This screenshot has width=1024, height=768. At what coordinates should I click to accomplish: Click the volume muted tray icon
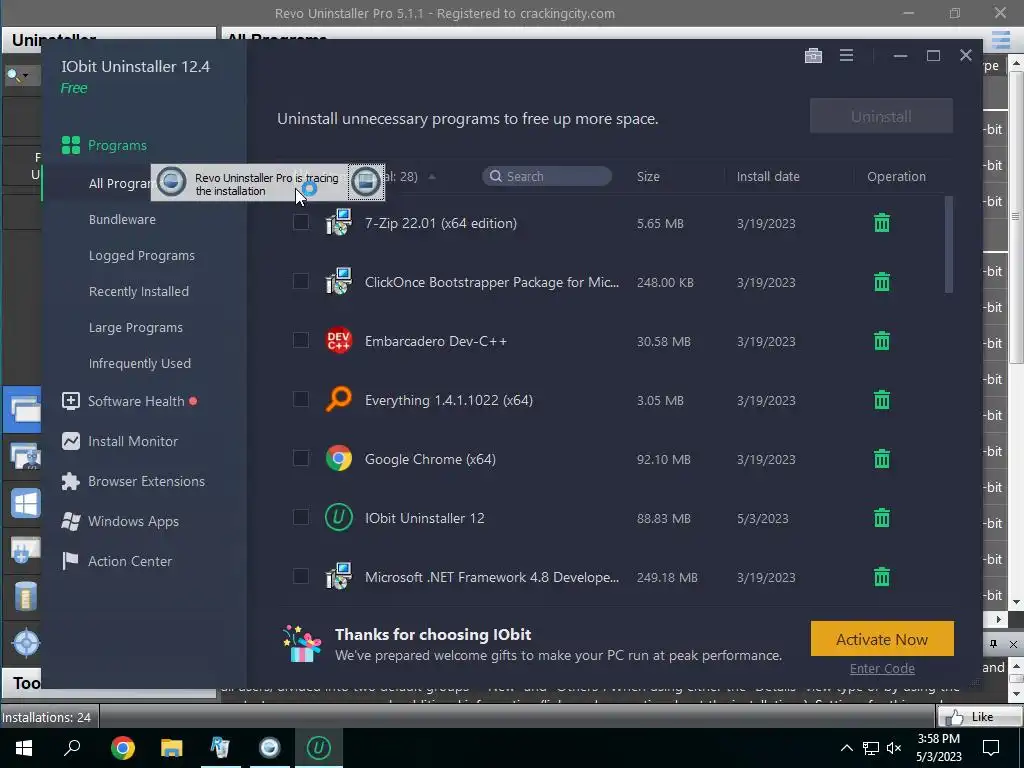pos(894,748)
